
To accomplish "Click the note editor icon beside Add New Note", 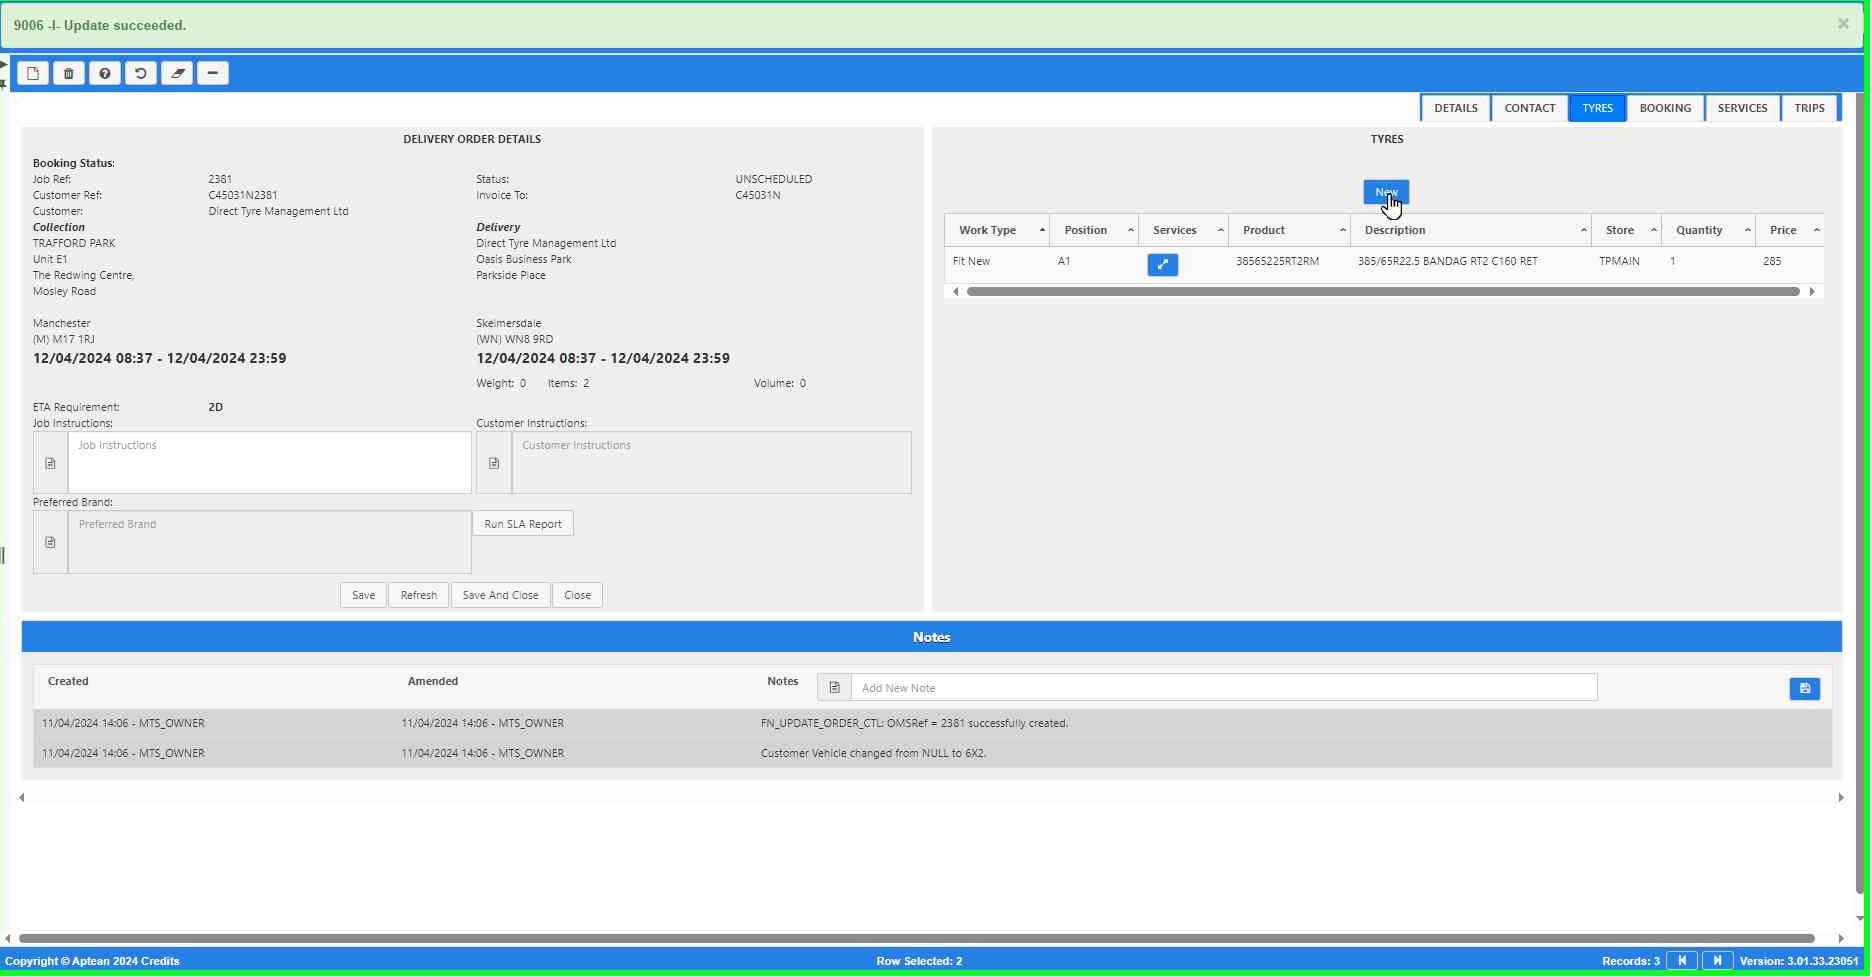I will (x=834, y=687).
